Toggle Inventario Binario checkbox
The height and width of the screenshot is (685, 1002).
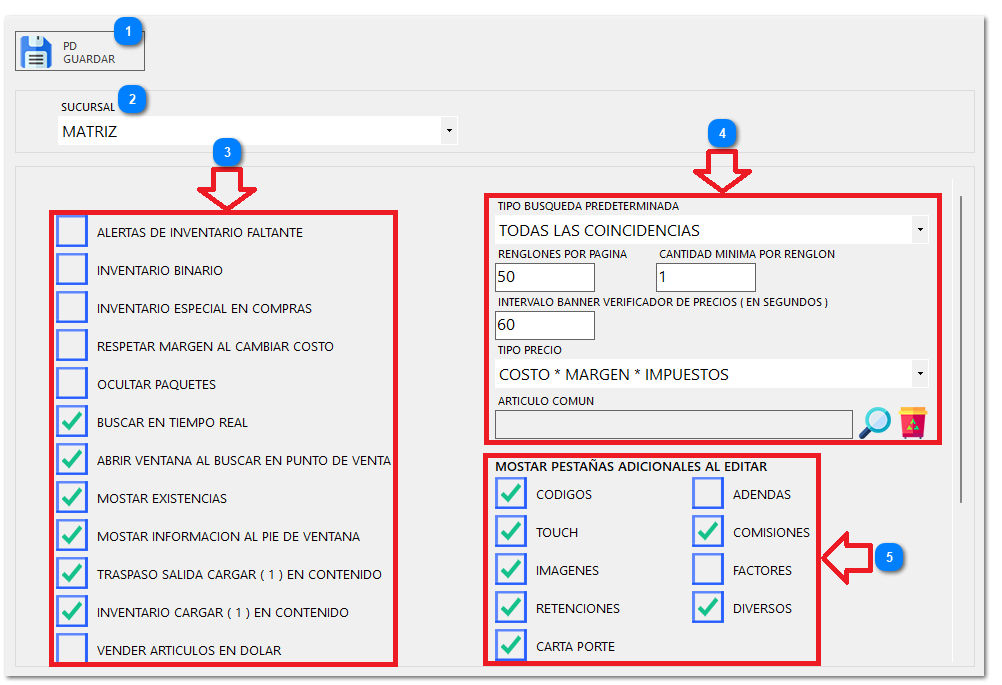[72, 270]
